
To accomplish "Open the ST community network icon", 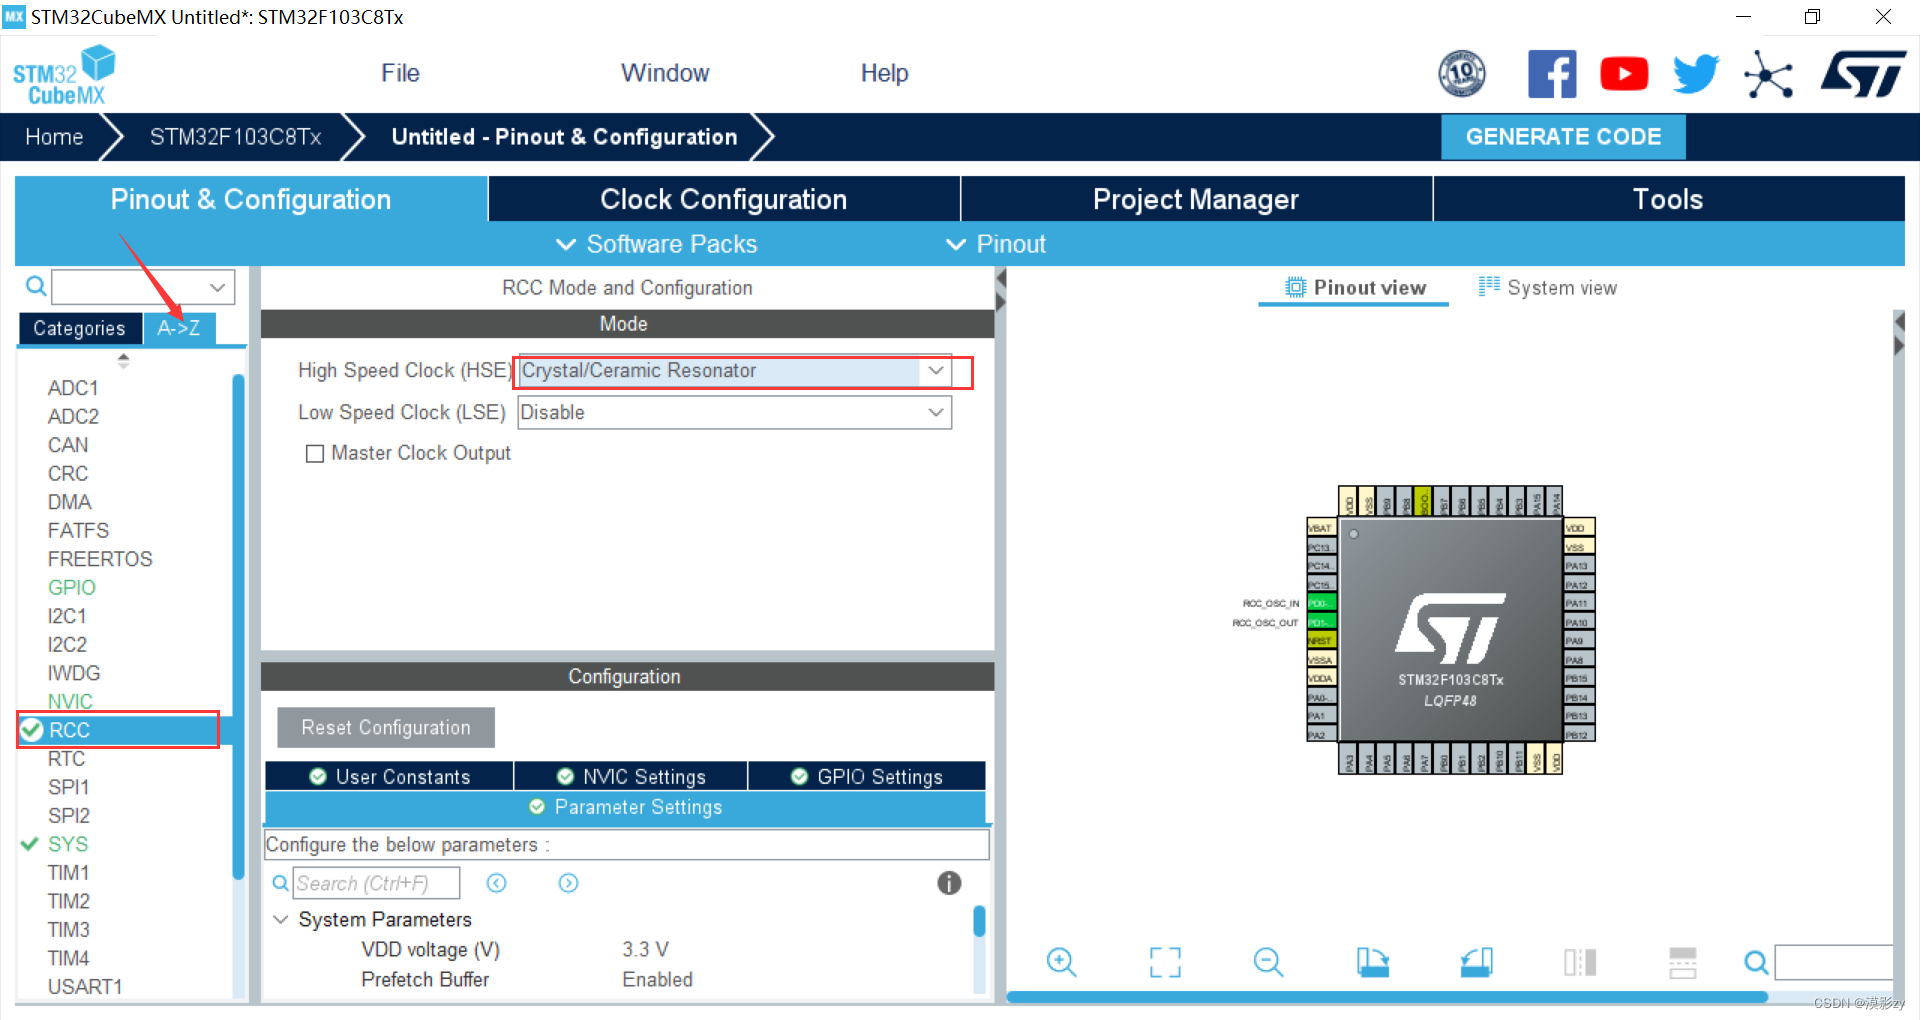I will [1768, 74].
